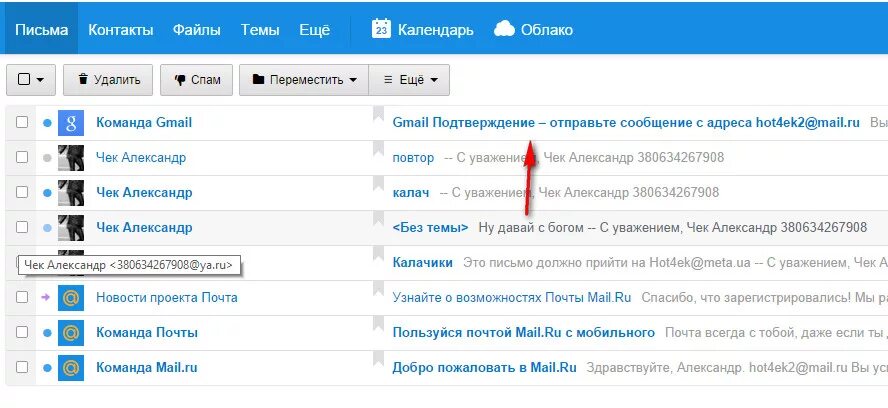Open the калач message subject

point(411,193)
